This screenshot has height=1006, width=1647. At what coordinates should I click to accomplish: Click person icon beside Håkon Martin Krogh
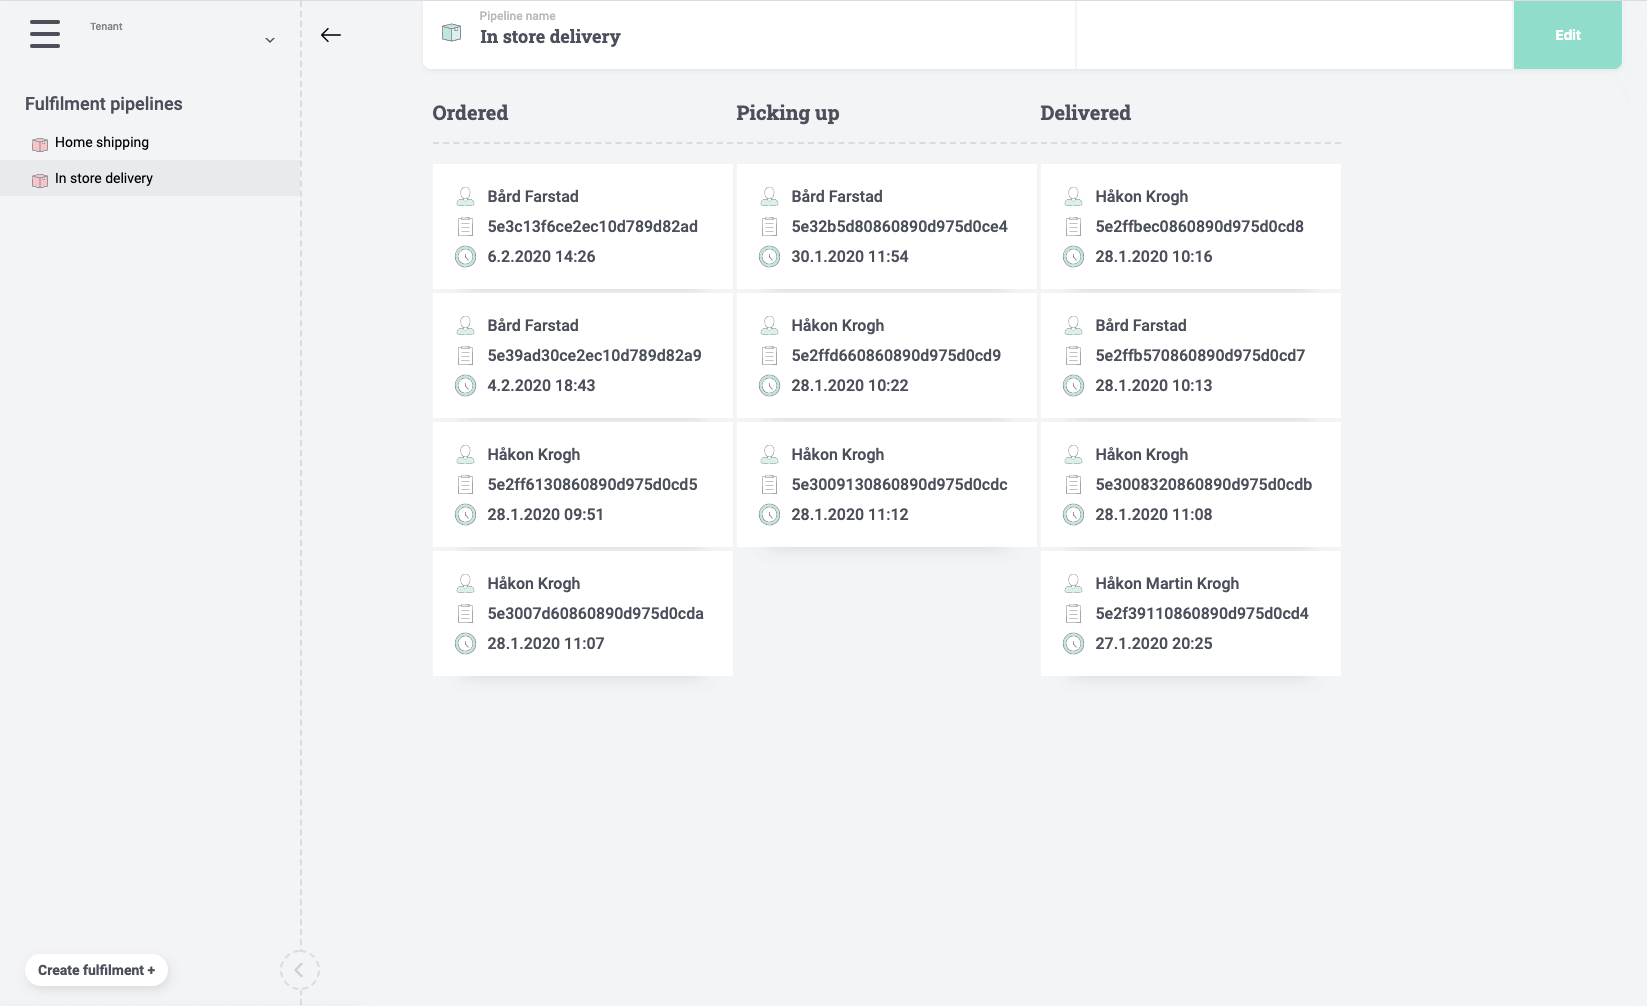[1074, 583]
